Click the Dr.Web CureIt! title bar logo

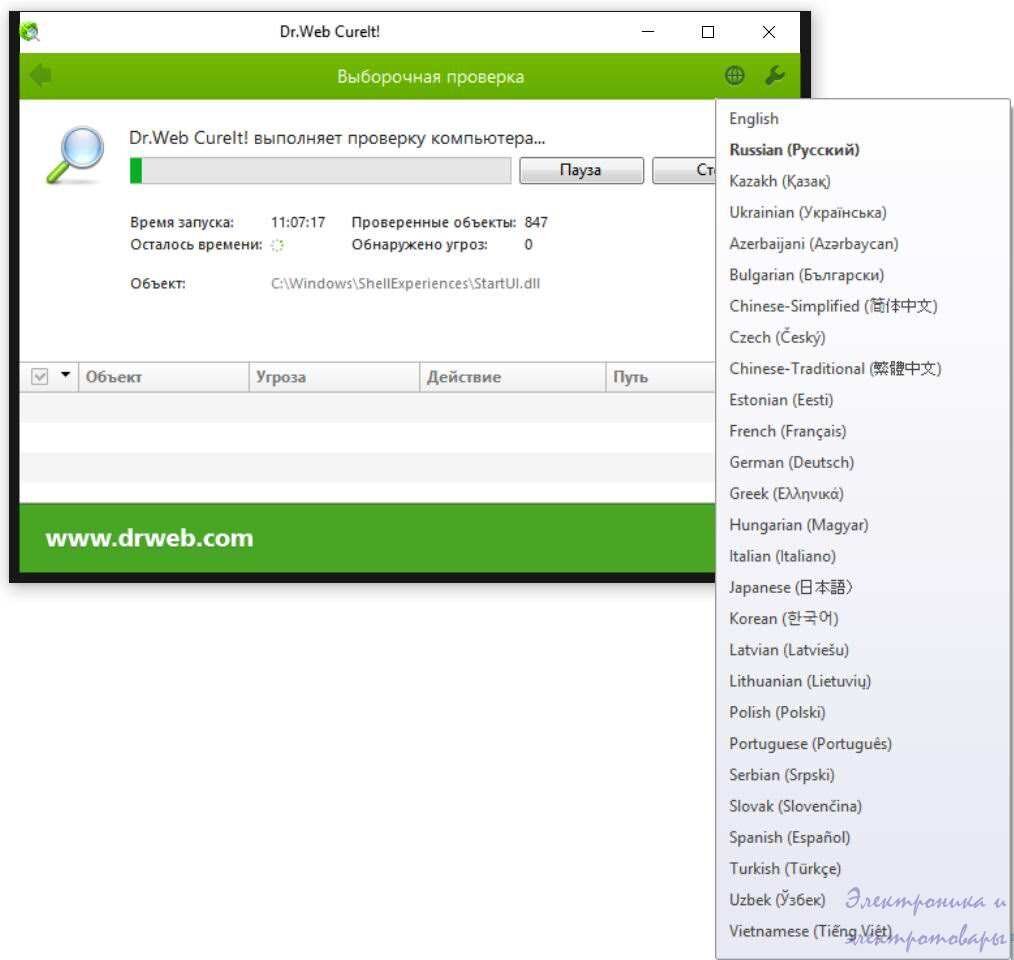pyautogui.click(x=30, y=31)
